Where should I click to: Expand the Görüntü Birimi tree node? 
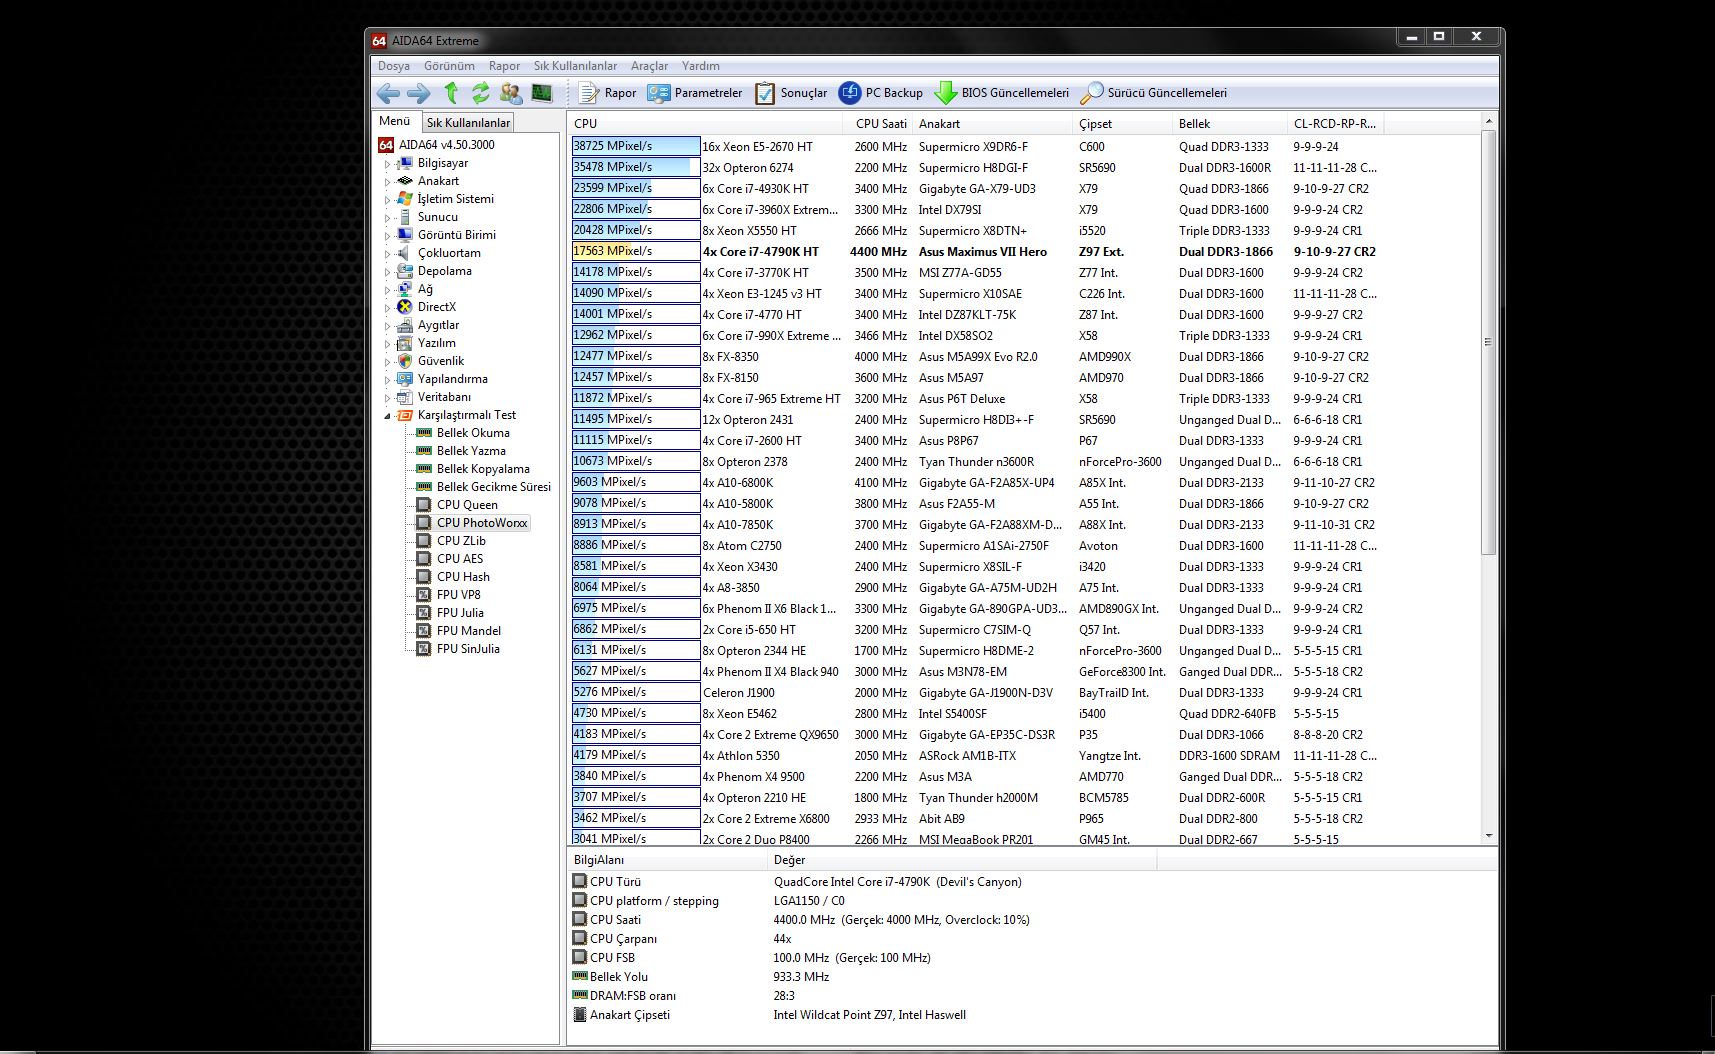pyautogui.click(x=387, y=235)
